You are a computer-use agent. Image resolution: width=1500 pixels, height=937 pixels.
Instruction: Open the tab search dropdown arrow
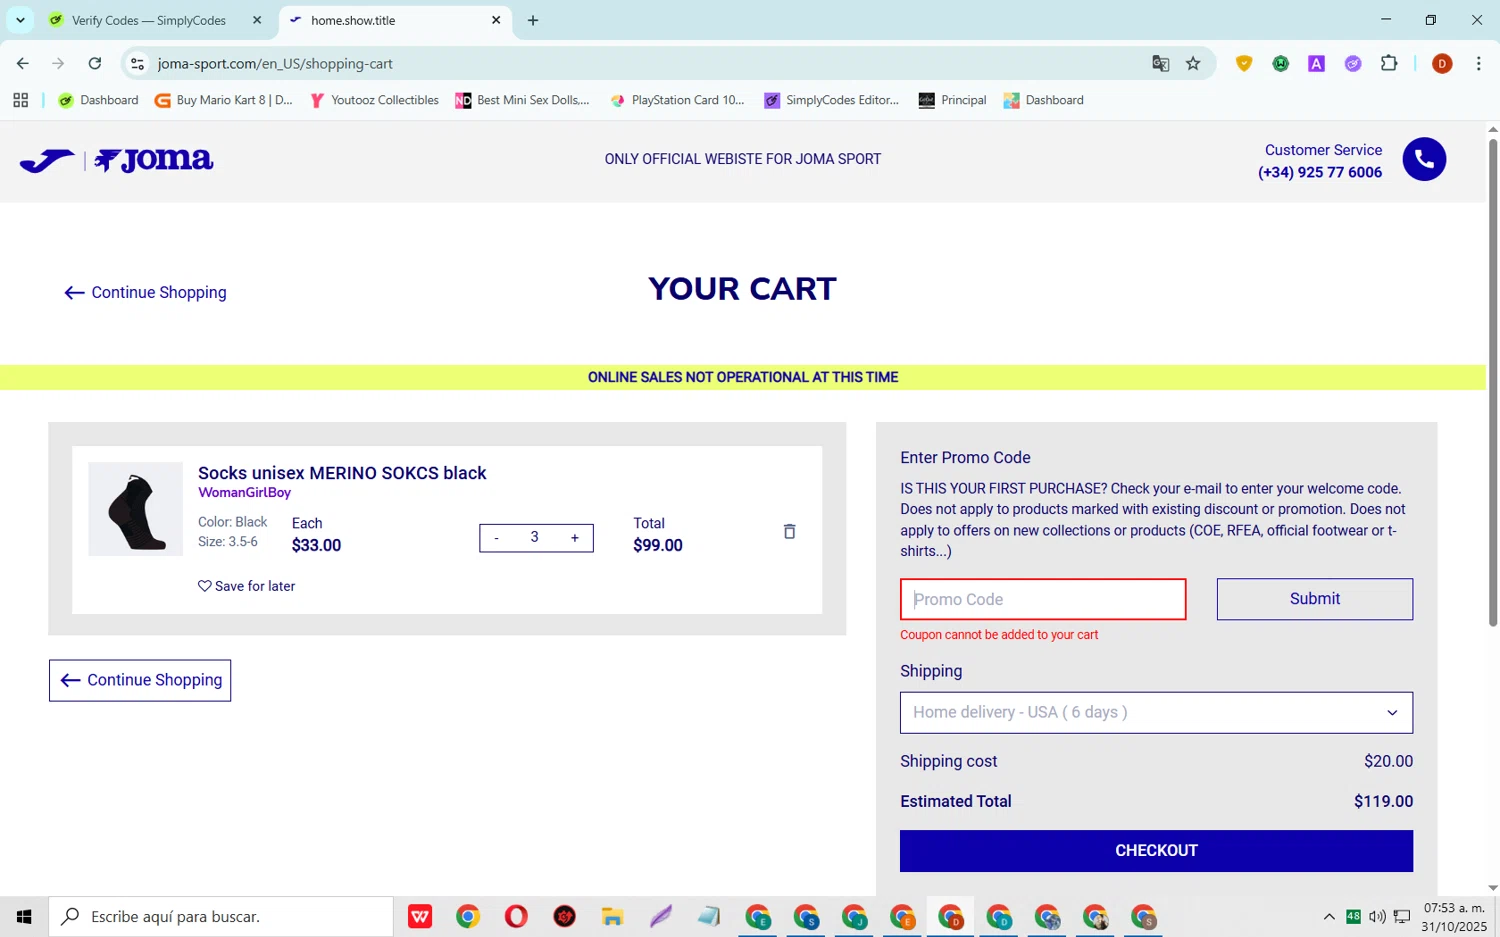tap(20, 20)
